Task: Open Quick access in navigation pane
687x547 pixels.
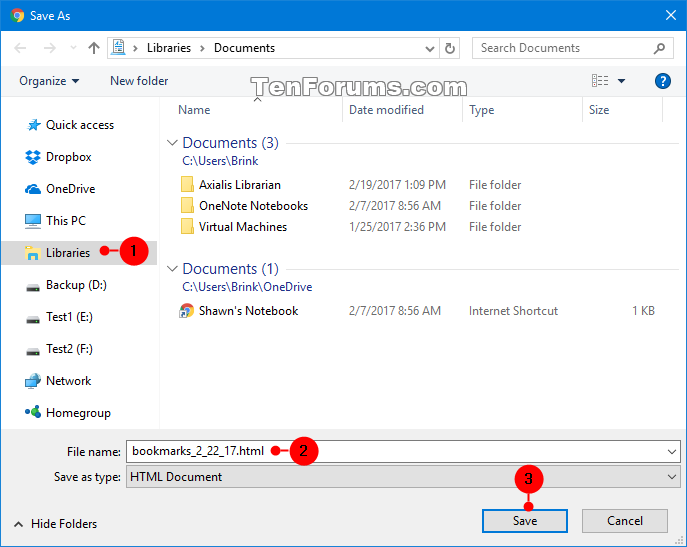Action: [x=80, y=125]
